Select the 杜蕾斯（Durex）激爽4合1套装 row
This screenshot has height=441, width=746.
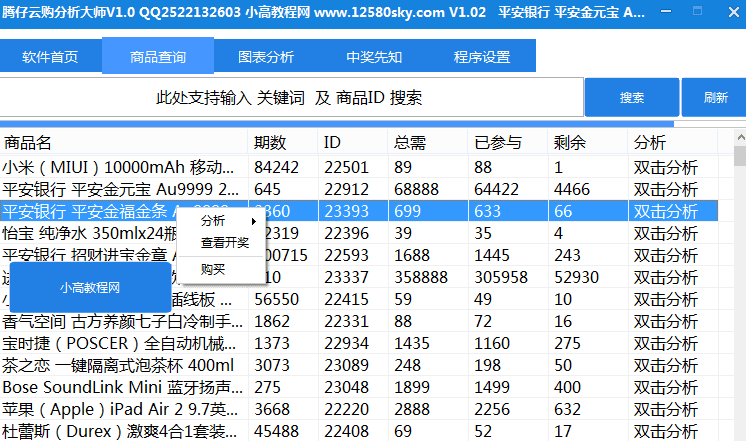(x=359, y=431)
